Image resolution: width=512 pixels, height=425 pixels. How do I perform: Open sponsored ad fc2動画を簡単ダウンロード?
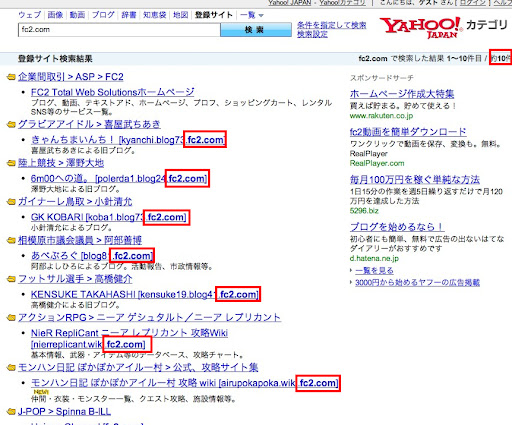click(x=408, y=132)
